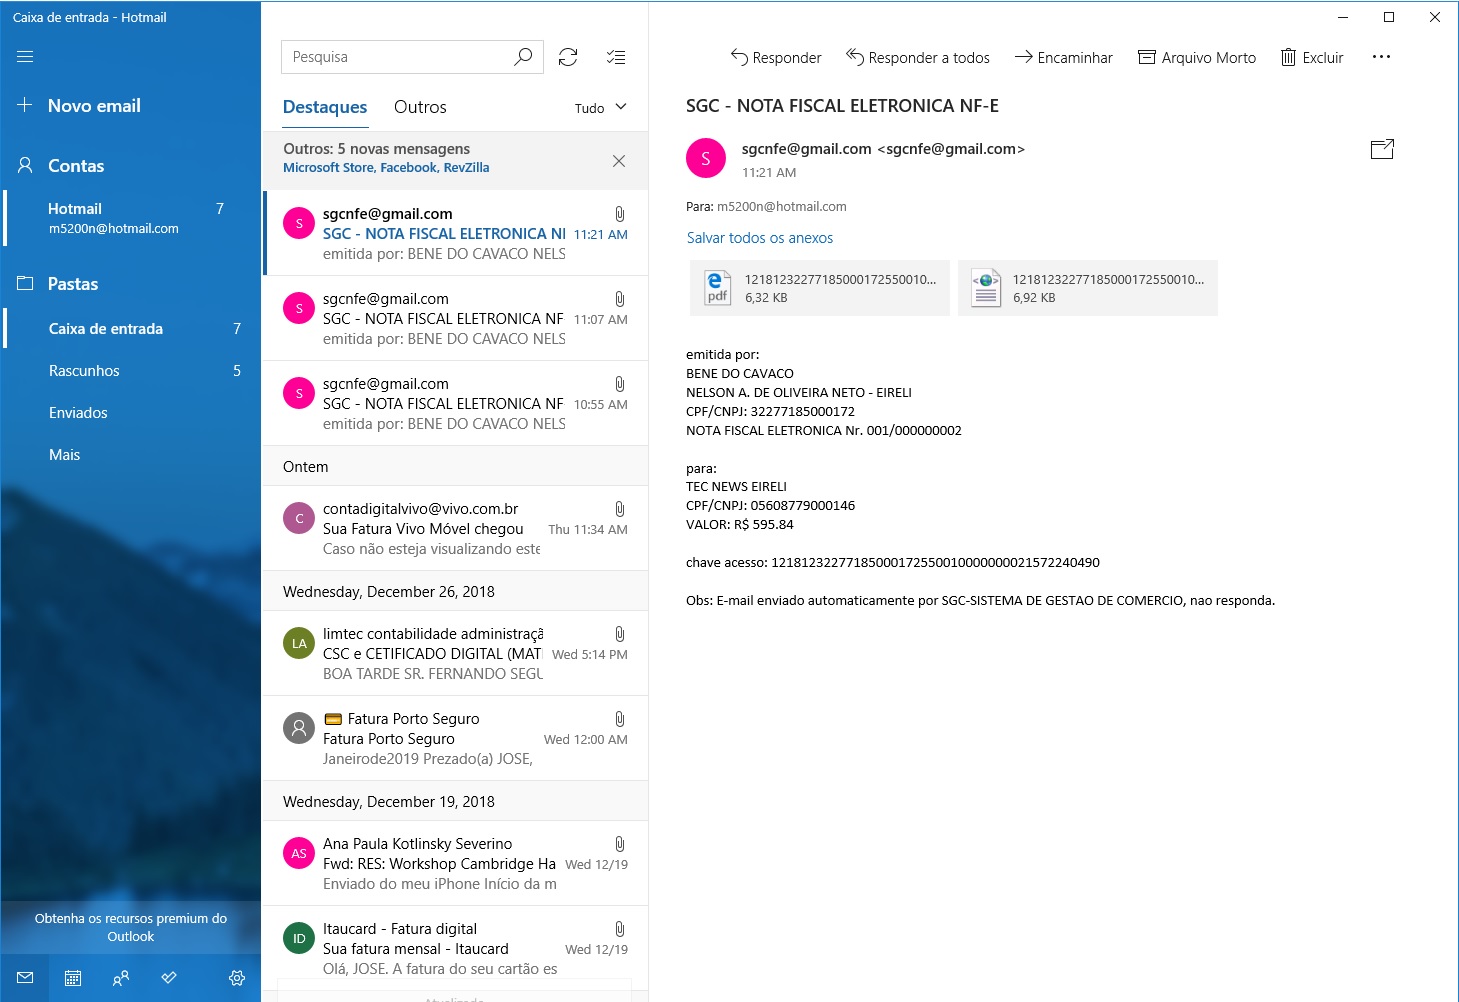Open the sgcnfe email from 10:55 AM
This screenshot has height=1002, width=1459.
(x=456, y=403)
